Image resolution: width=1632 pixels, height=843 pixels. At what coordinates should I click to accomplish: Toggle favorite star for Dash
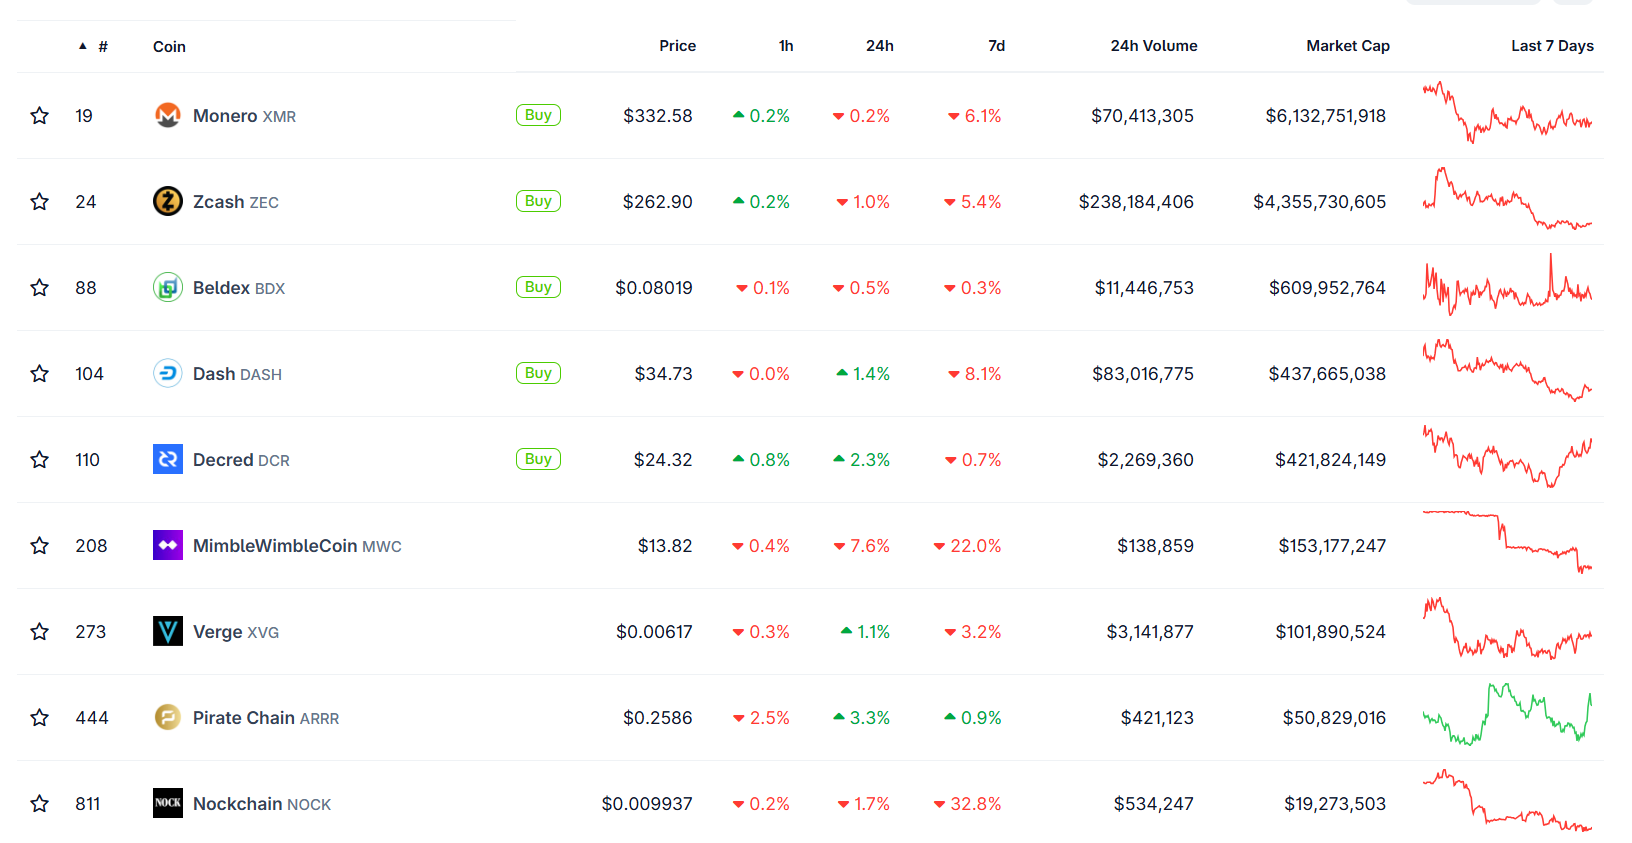pyautogui.click(x=40, y=374)
